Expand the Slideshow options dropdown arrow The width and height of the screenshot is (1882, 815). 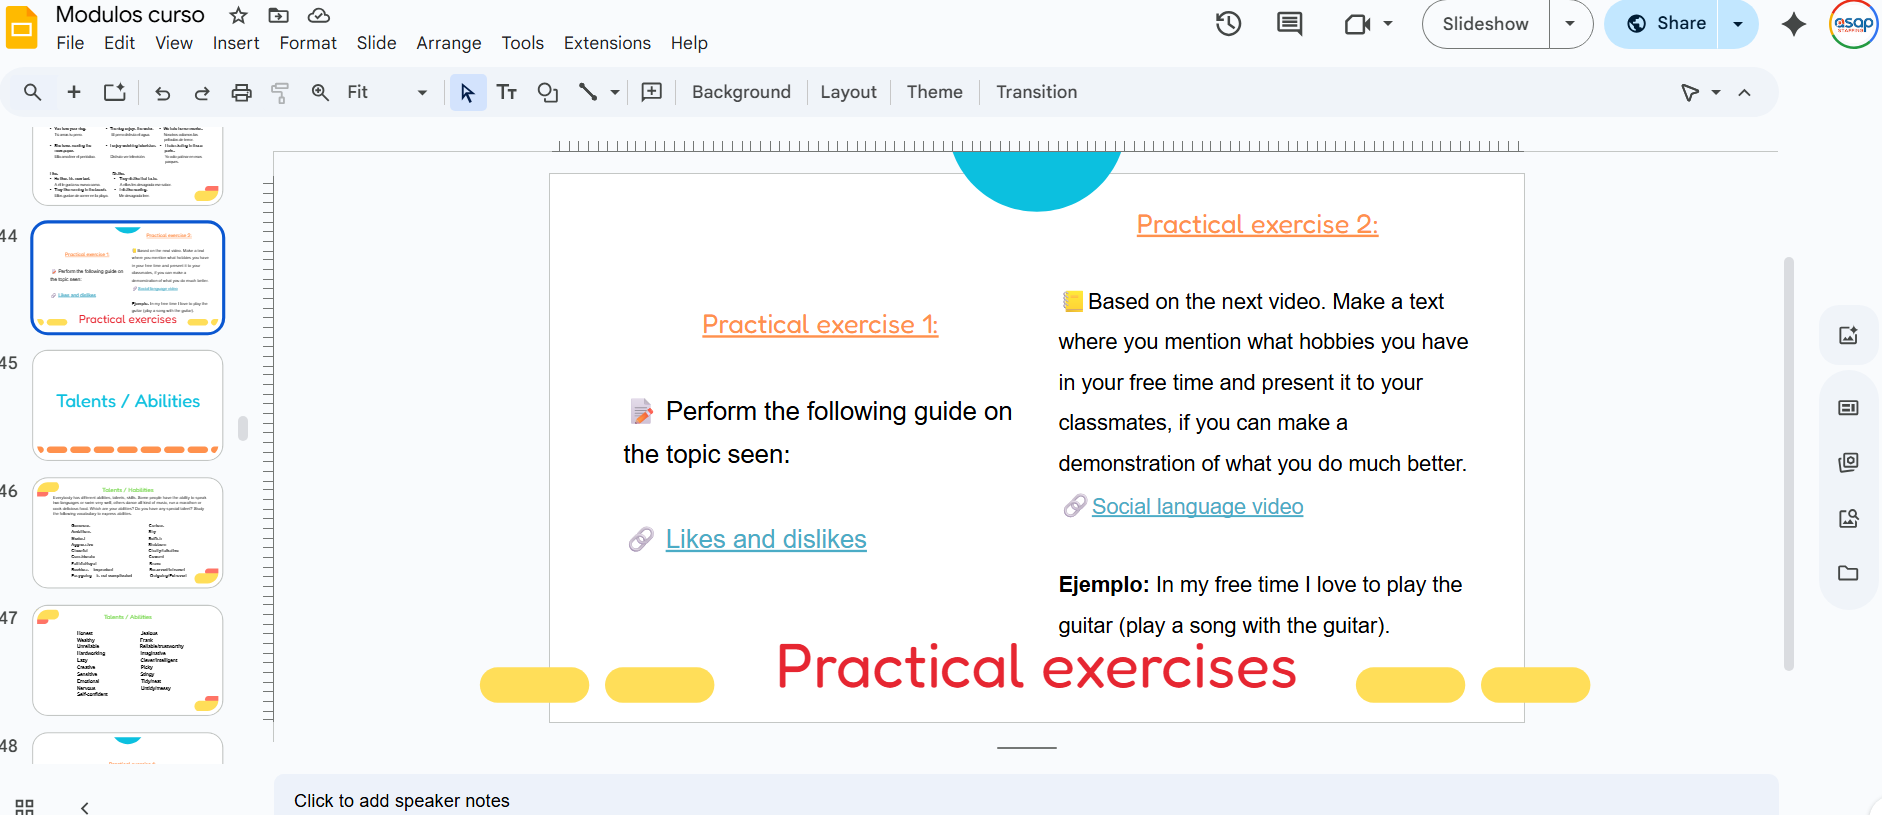point(1570,24)
